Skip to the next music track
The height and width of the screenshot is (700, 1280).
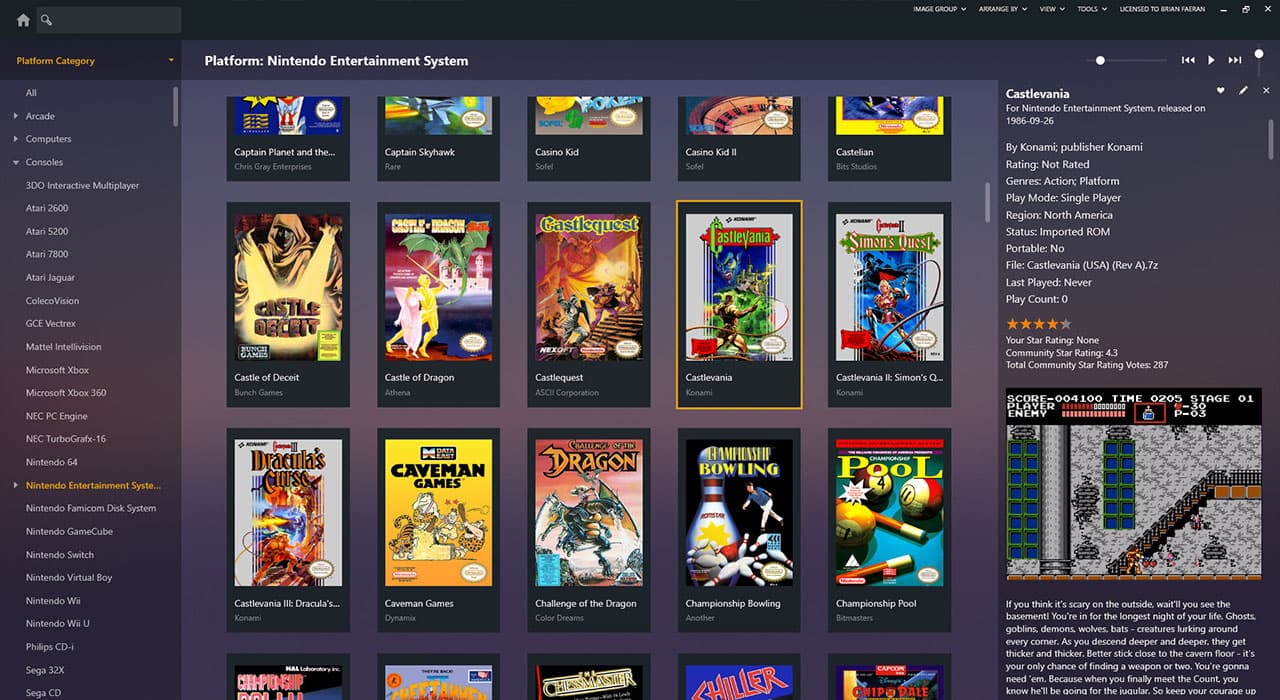click(x=1235, y=60)
